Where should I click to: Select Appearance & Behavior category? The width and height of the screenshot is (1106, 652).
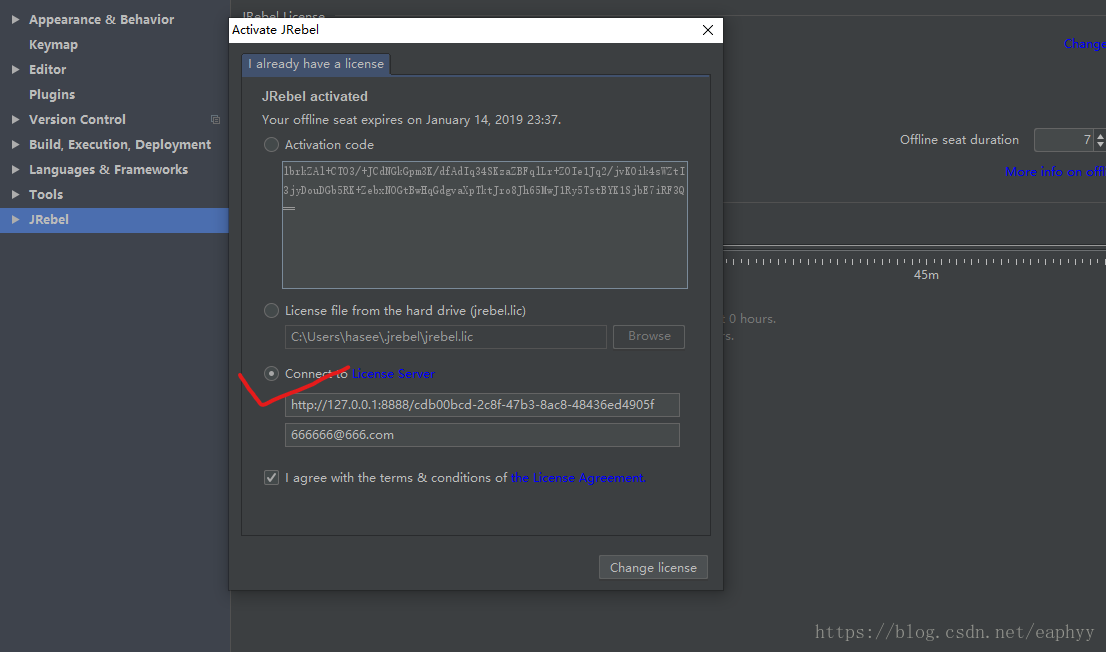coord(101,20)
